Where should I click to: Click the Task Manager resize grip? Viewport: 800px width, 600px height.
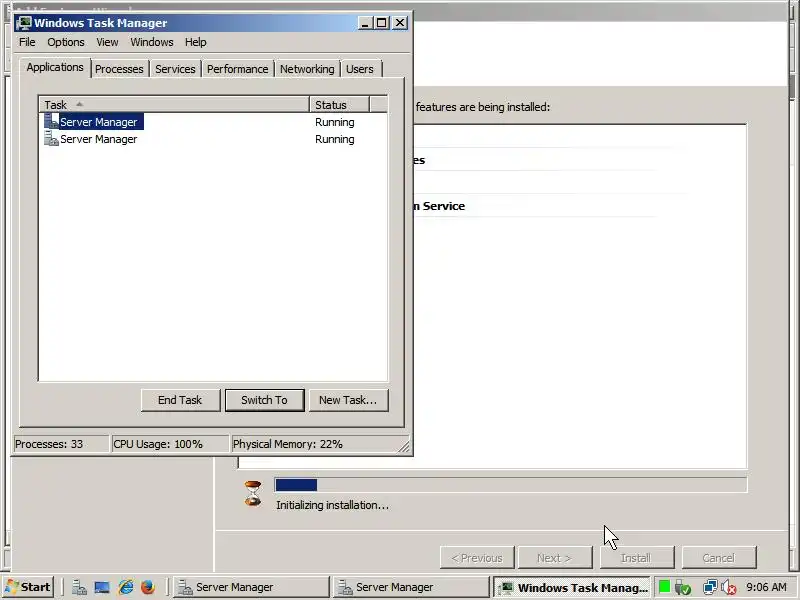403,446
